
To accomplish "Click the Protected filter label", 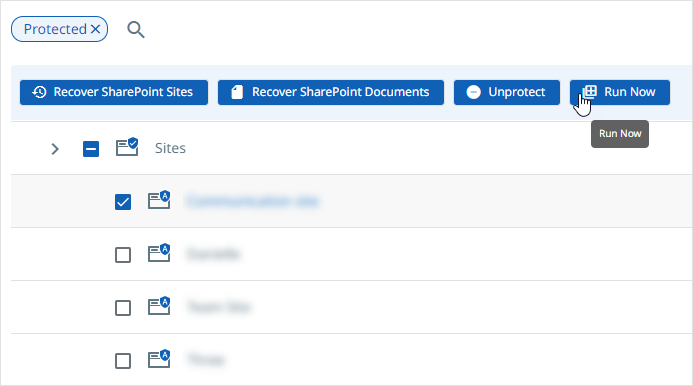I will point(55,29).
